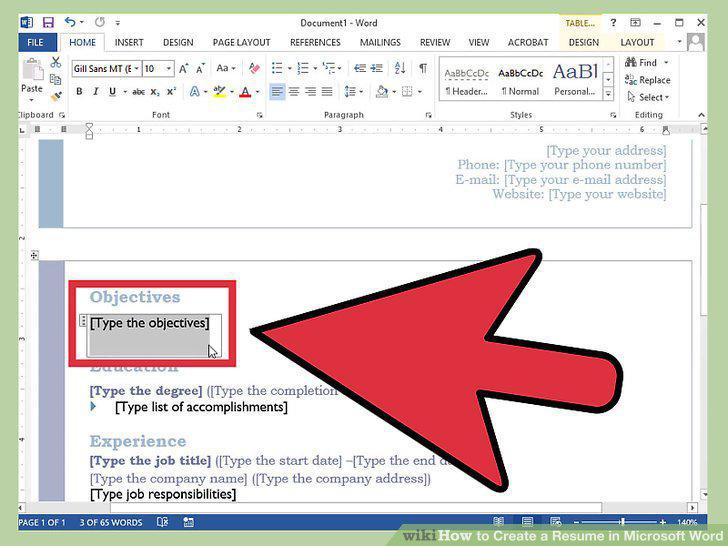This screenshot has width=728, height=546.
Task: Expand the Styles gallery More arrow
Action: tap(608, 94)
